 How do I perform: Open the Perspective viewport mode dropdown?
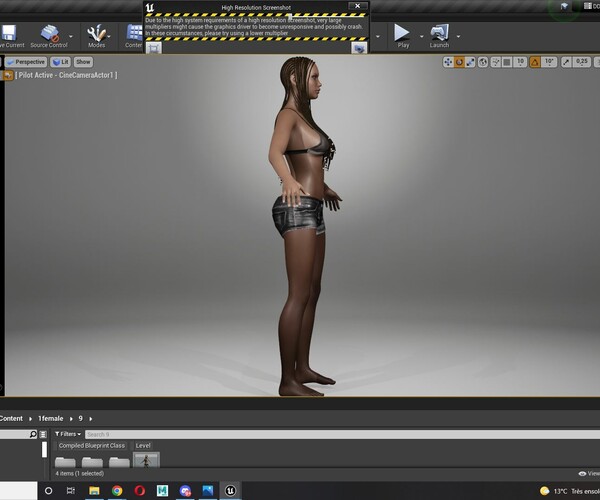(x=26, y=62)
